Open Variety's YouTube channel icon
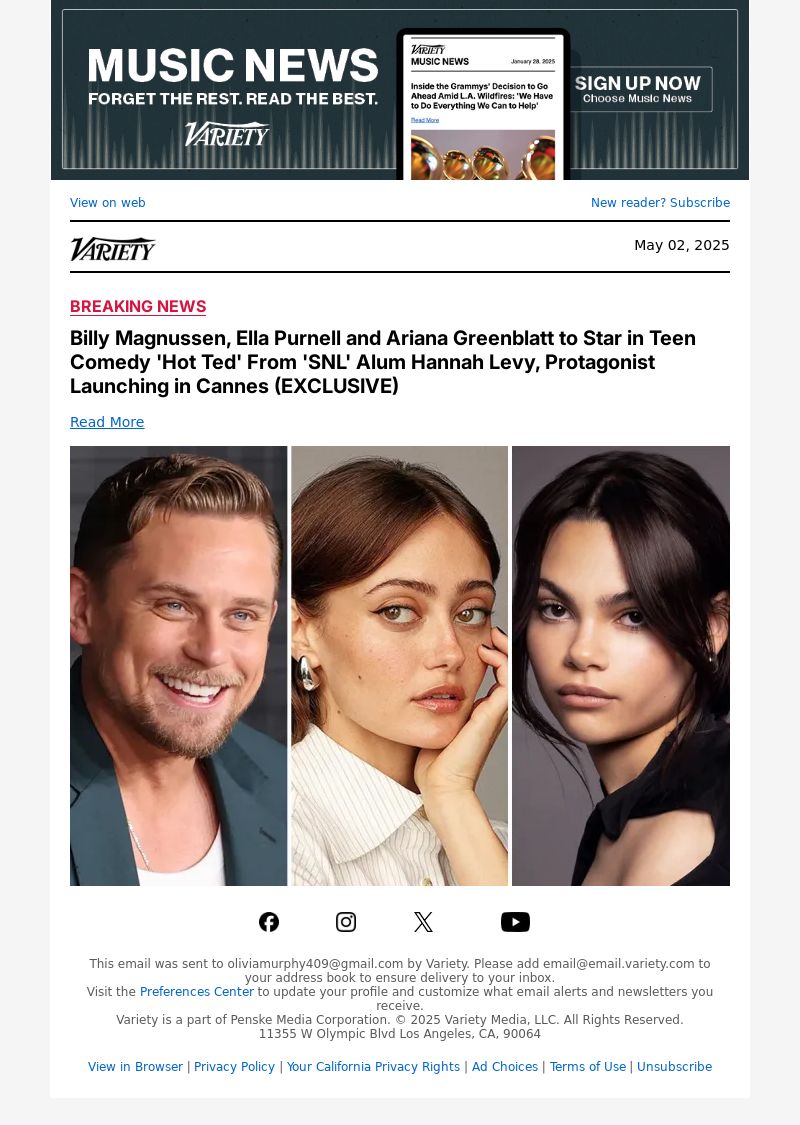Viewport: 800px width, 1125px height. click(515, 922)
